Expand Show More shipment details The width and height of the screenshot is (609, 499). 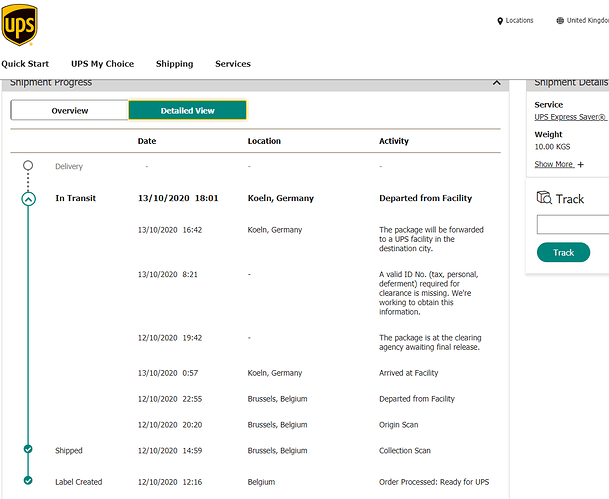(559, 164)
